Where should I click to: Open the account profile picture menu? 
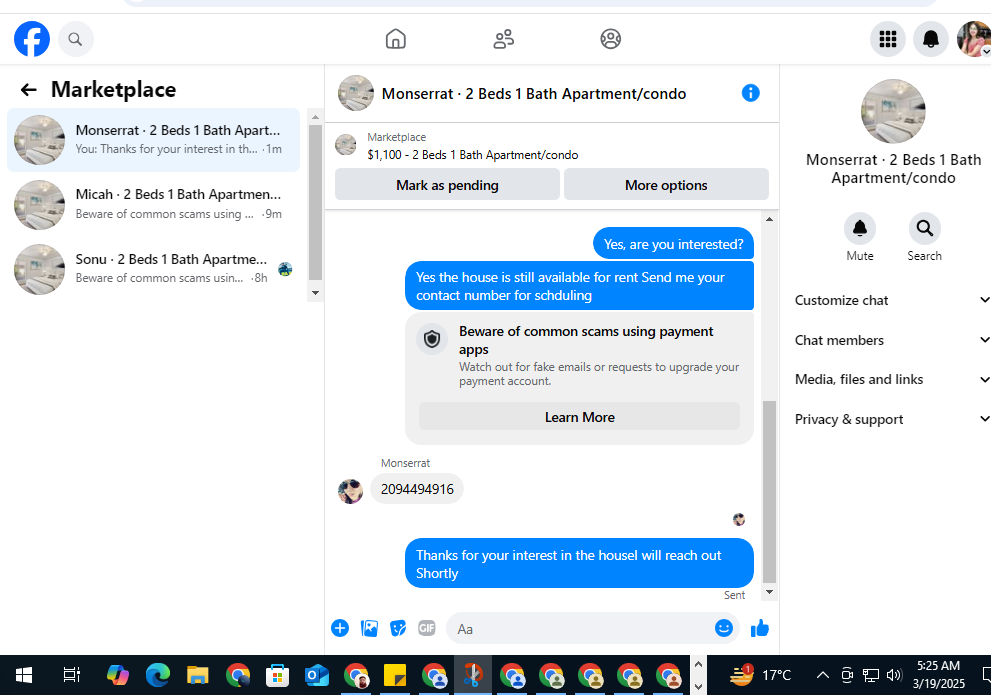tap(974, 39)
